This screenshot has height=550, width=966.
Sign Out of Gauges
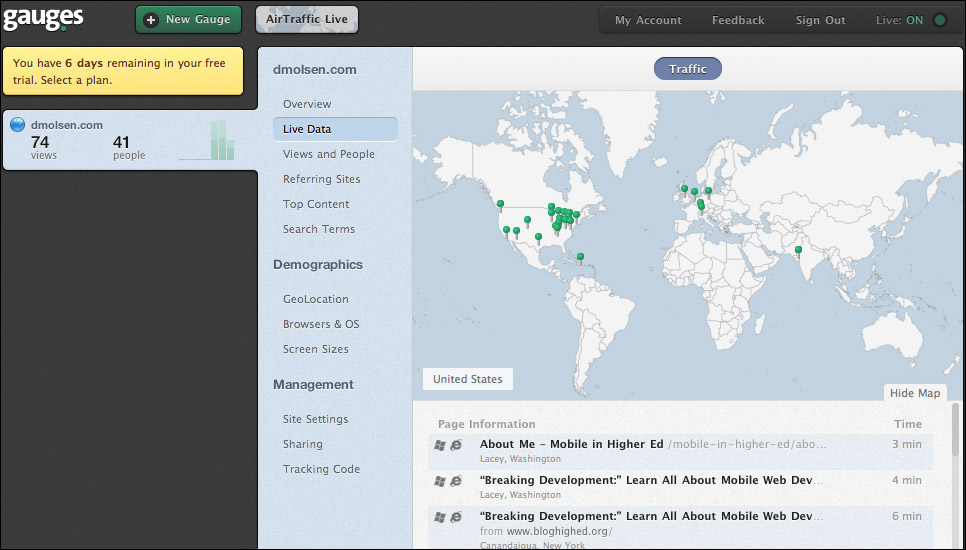[x=821, y=20]
